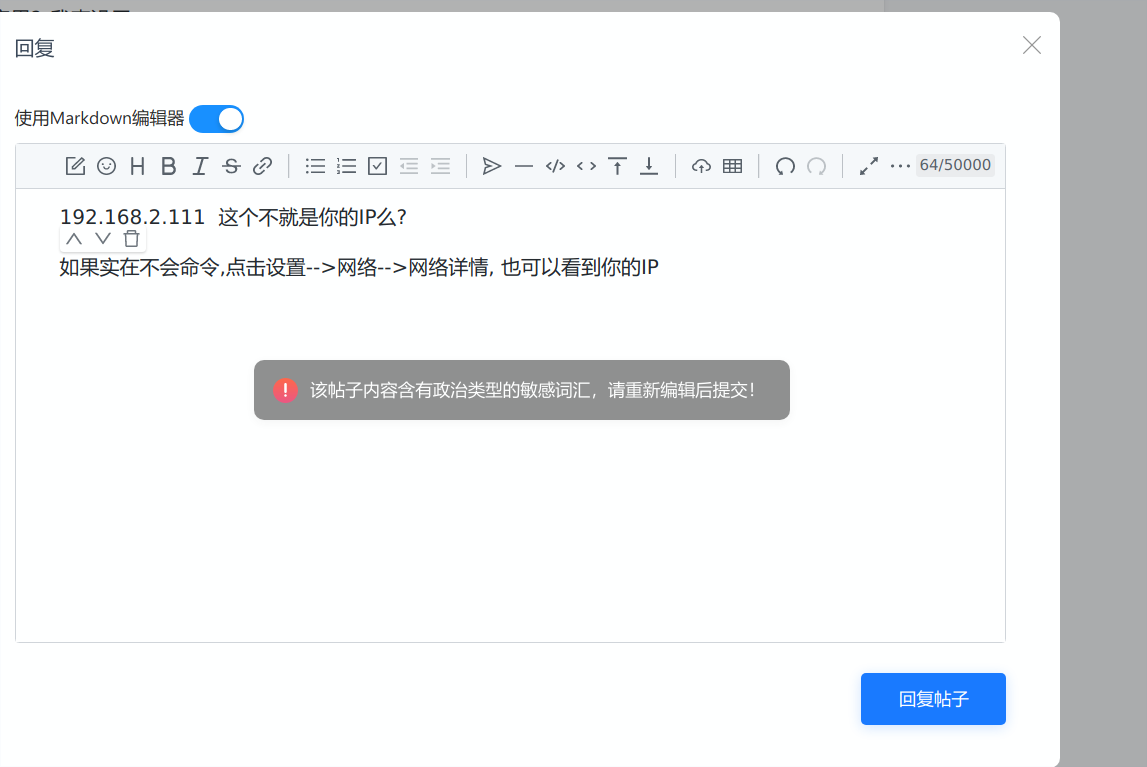This screenshot has width=1147, height=767.
Task: Undo the last edit
Action: tap(785, 167)
